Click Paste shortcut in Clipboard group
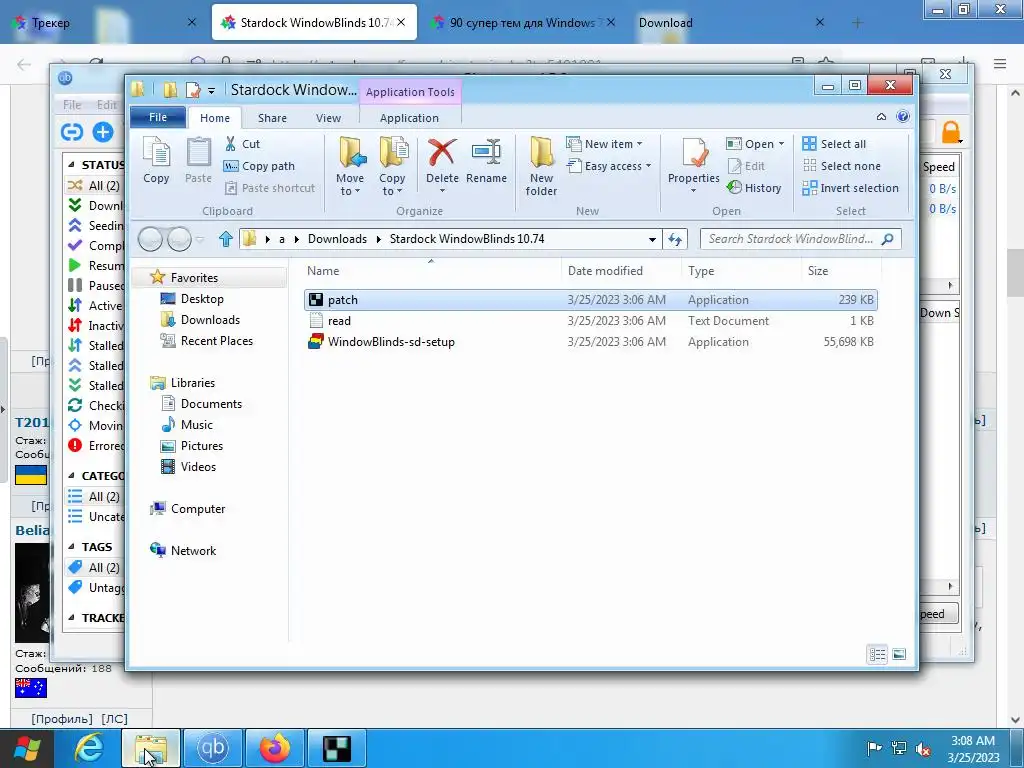Screen dimensions: 1024x768 click(x=270, y=188)
